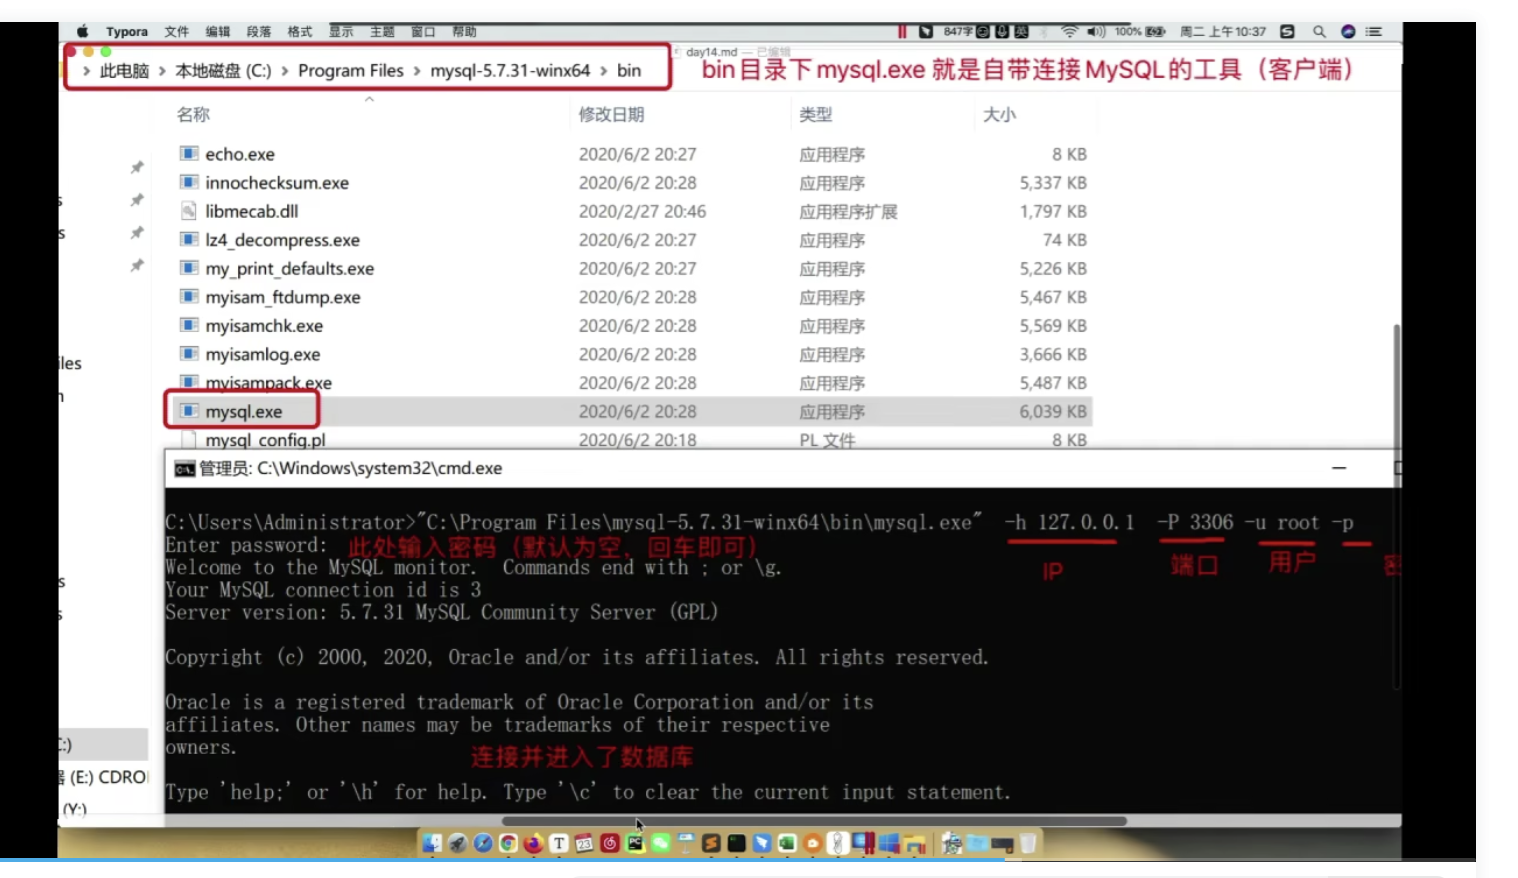Expand chevron before bin in path

pyautogui.click(x=604, y=71)
